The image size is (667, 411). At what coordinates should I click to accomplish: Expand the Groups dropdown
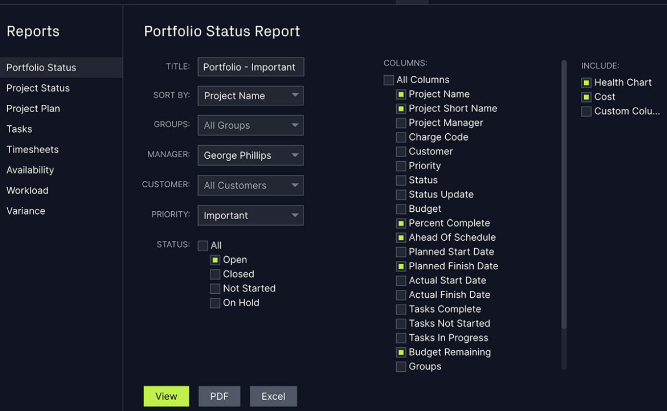tap(250, 126)
